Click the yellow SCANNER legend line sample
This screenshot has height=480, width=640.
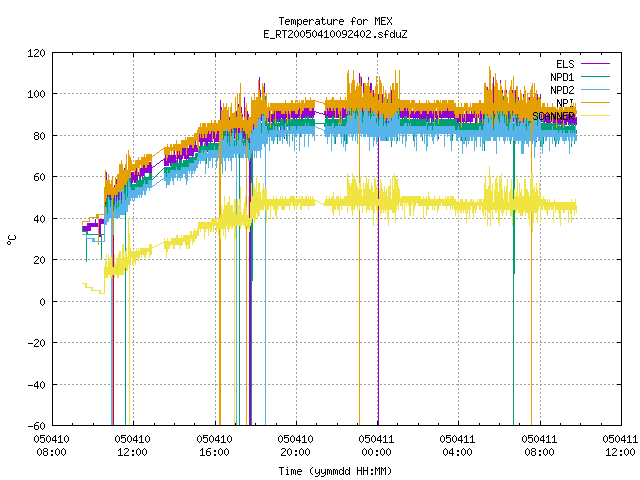(x=595, y=116)
